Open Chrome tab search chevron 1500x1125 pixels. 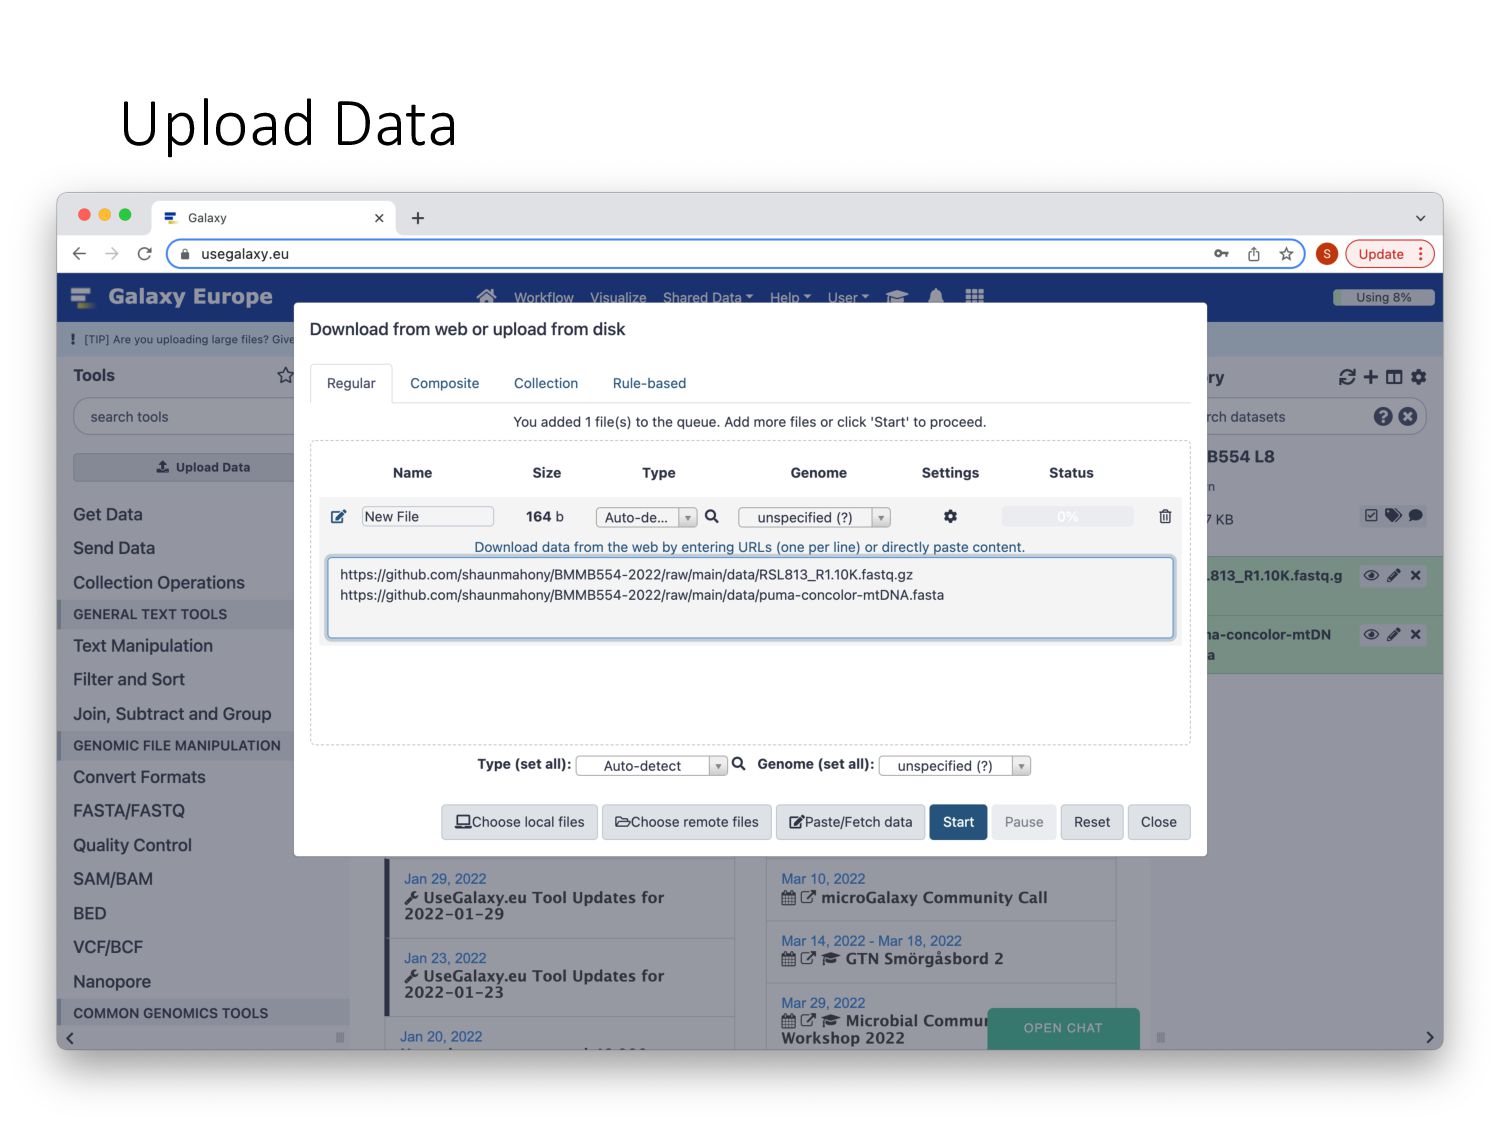point(1420,218)
